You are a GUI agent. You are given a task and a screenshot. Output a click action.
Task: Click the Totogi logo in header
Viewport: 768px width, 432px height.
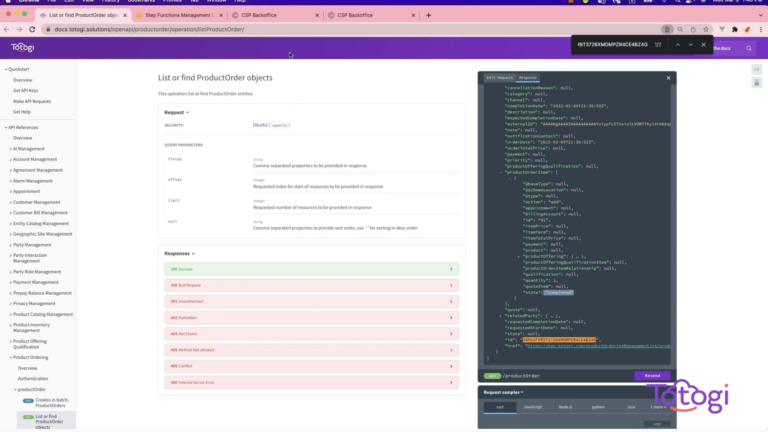(22, 47)
